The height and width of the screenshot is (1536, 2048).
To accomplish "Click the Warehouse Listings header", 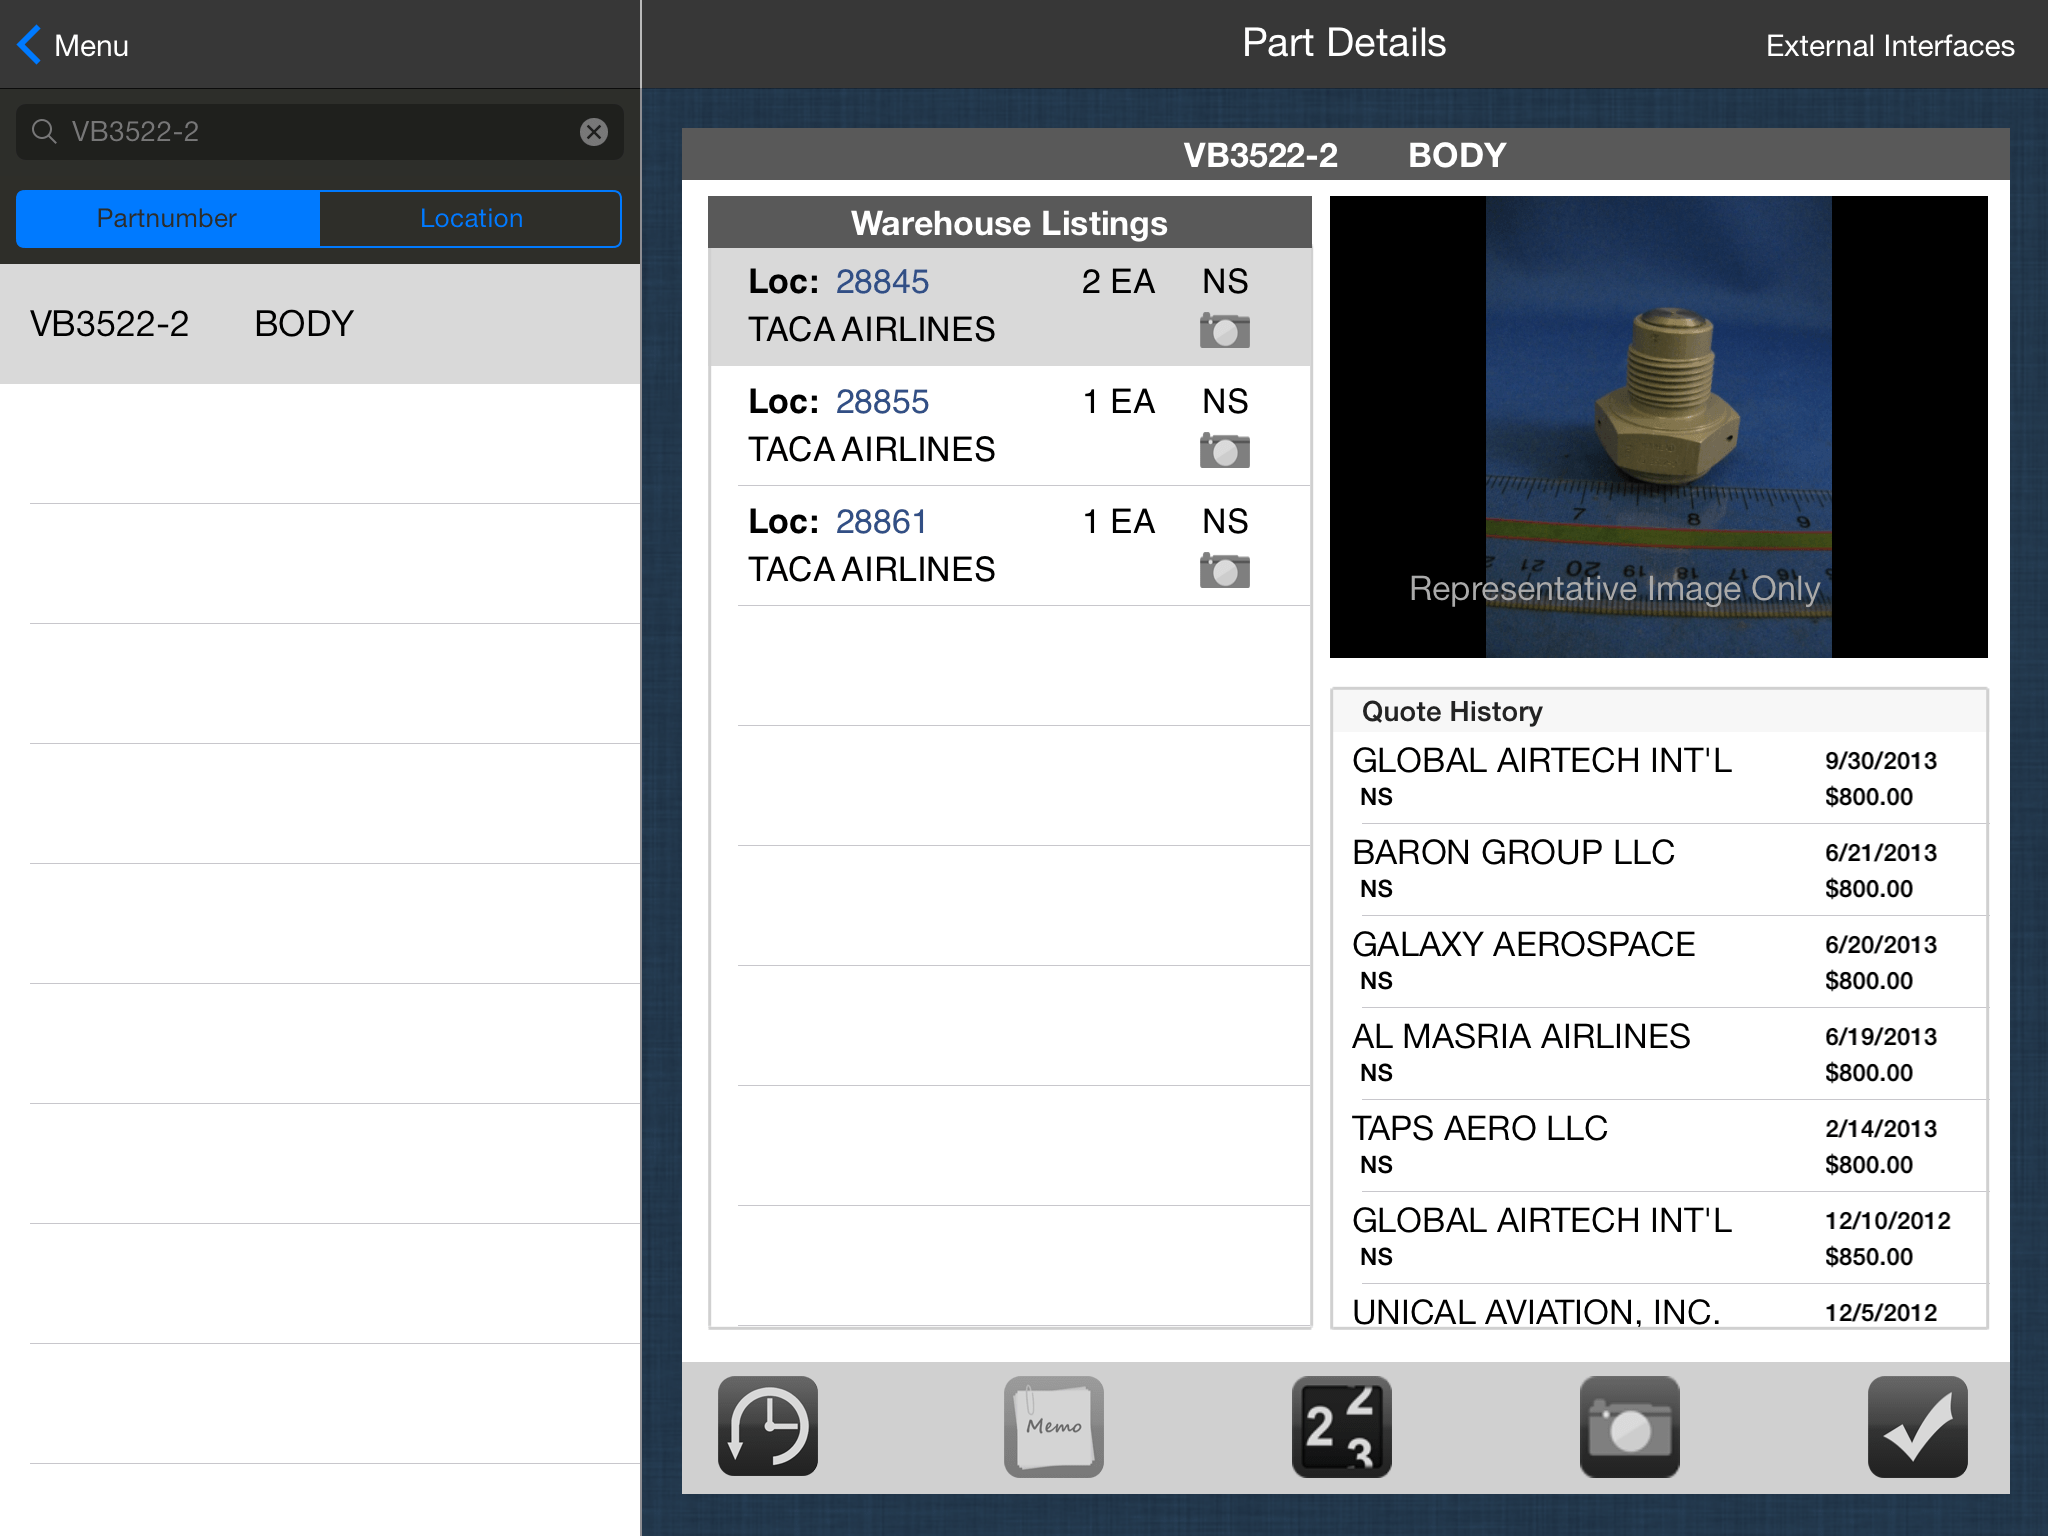I will pyautogui.click(x=1010, y=223).
